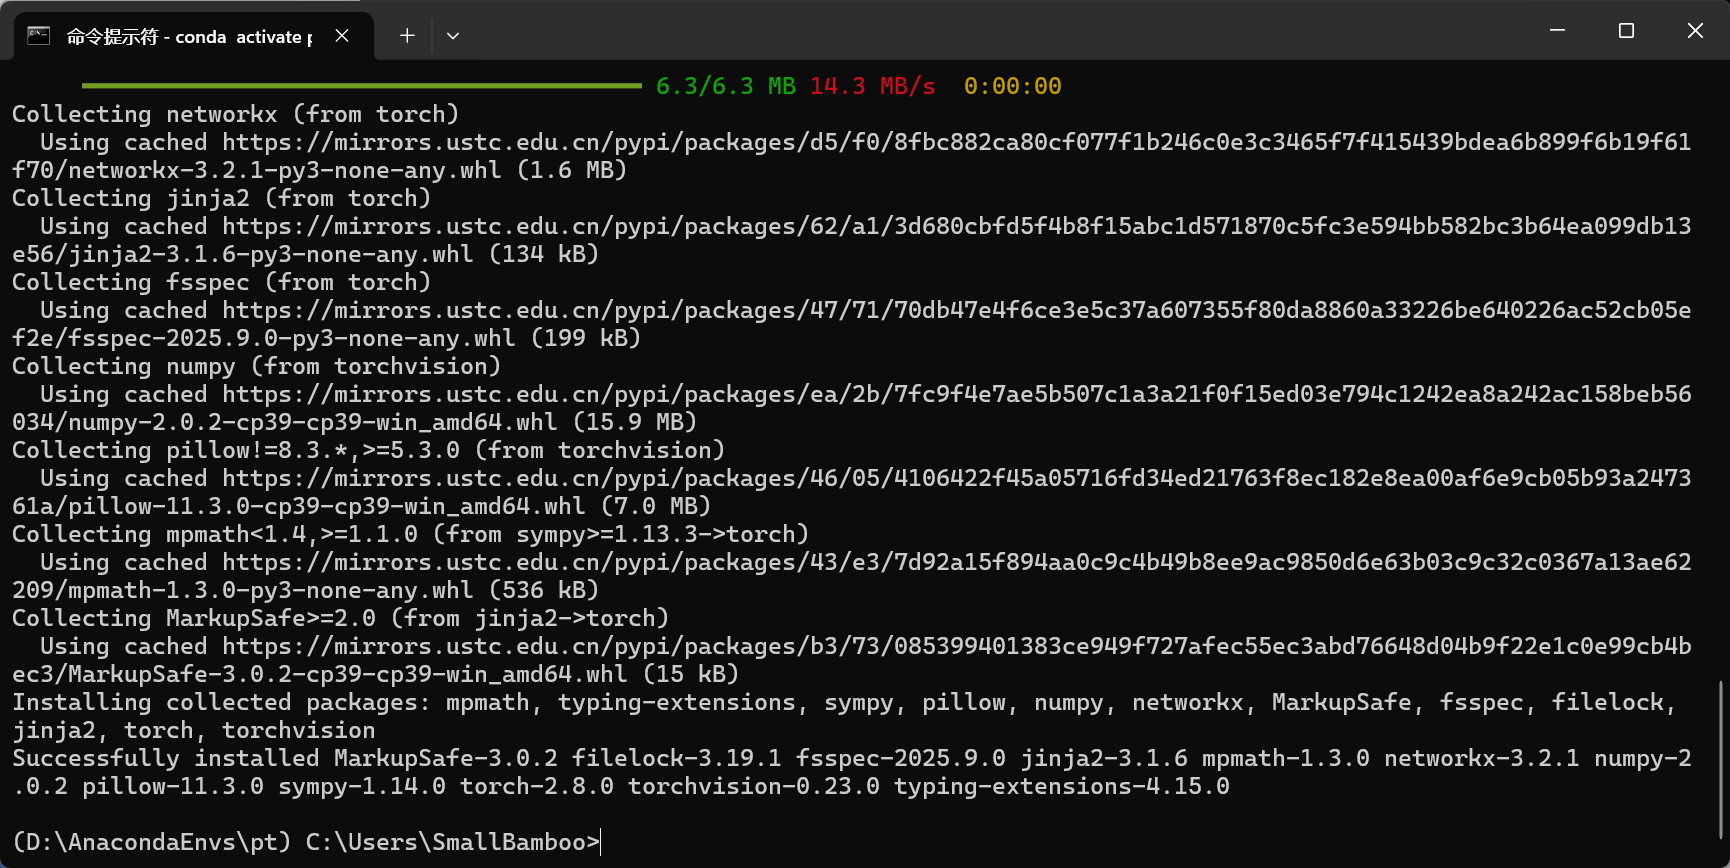Expand the new tab profile dropdown chevron
This screenshot has width=1730, height=868.
click(453, 36)
